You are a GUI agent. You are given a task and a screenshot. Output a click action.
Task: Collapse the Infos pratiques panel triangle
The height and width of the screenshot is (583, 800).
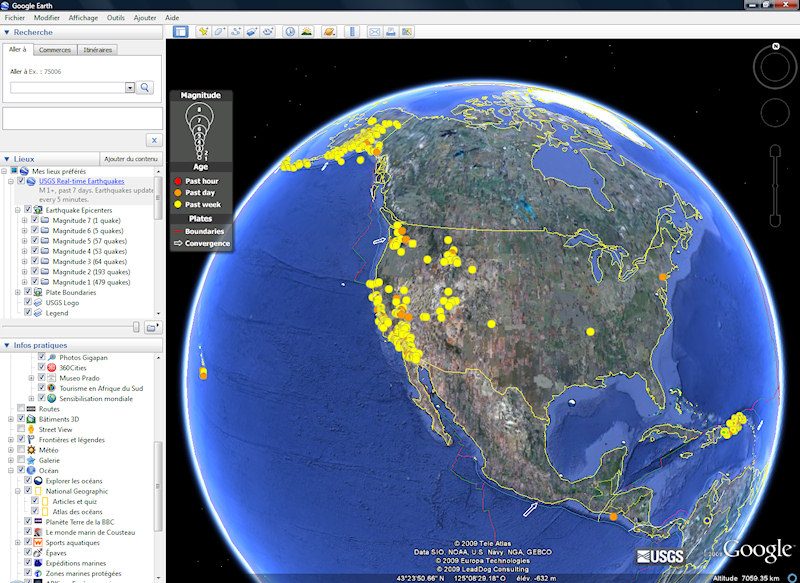[x=7, y=345]
